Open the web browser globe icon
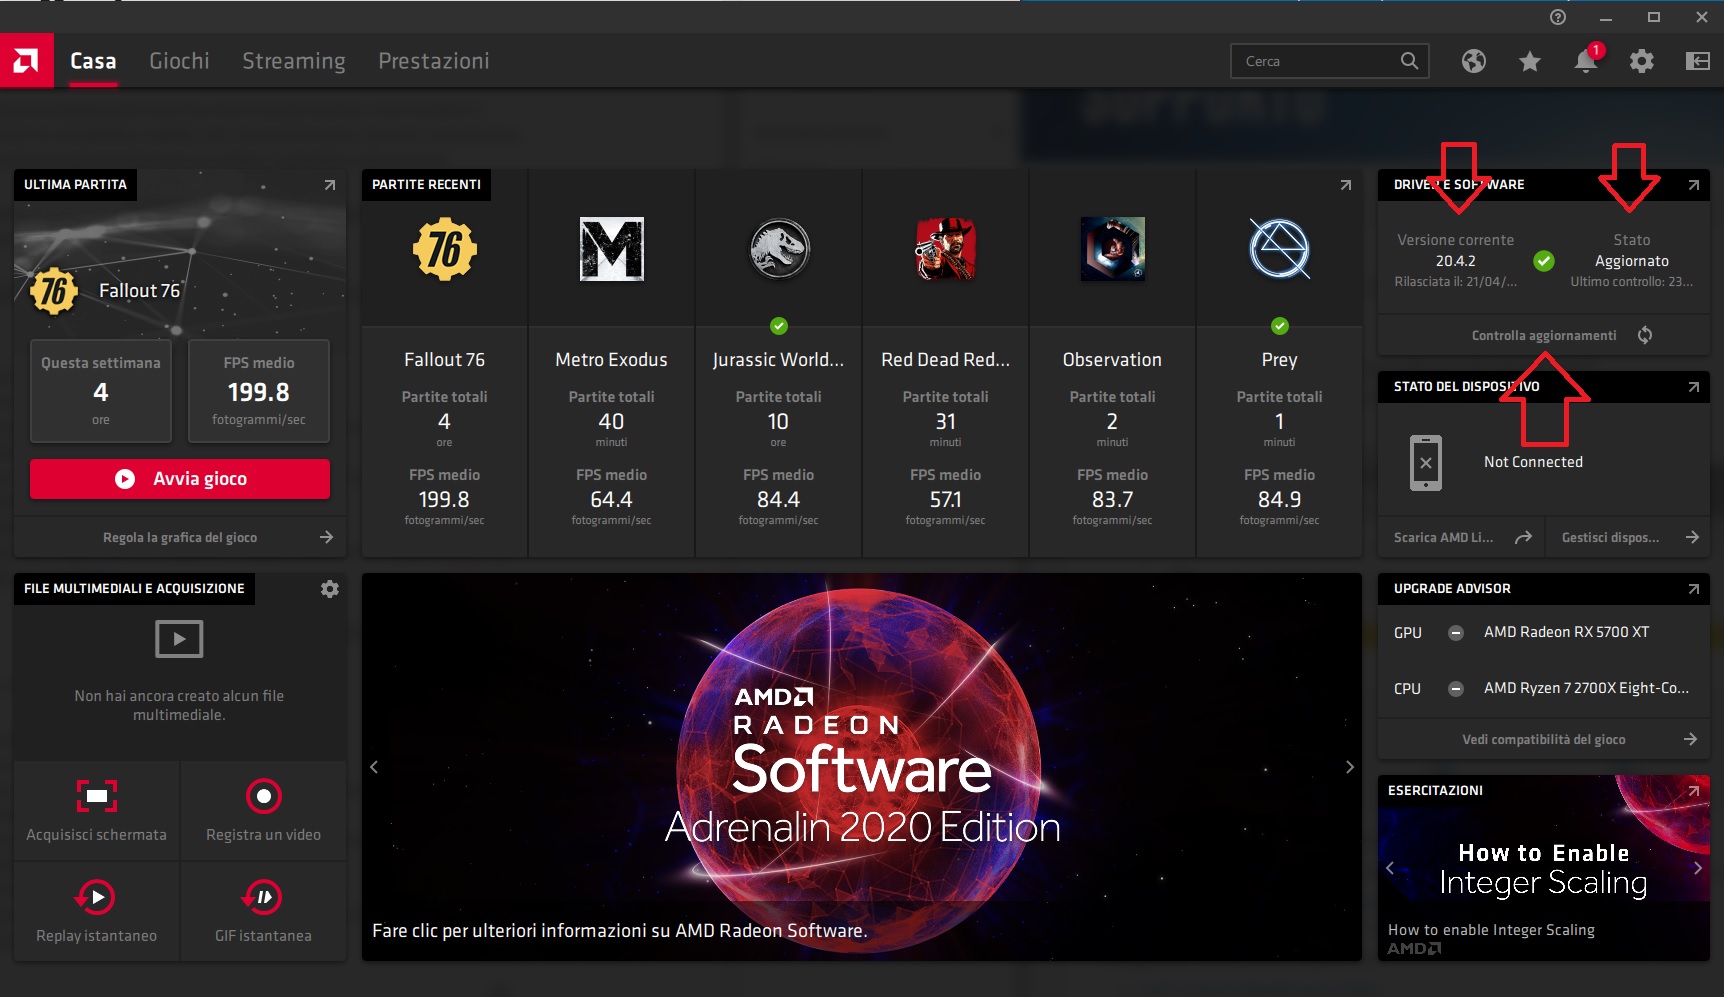This screenshot has height=997, width=1724. (x=1473, y=61)
